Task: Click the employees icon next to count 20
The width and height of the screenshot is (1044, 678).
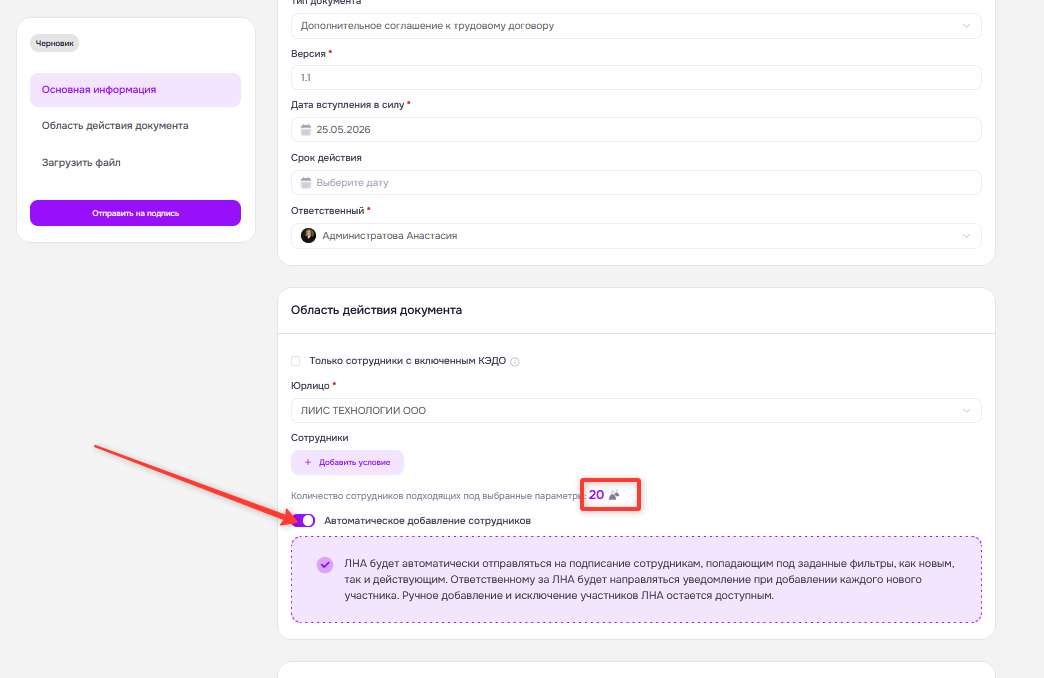Action: point(614,495)
